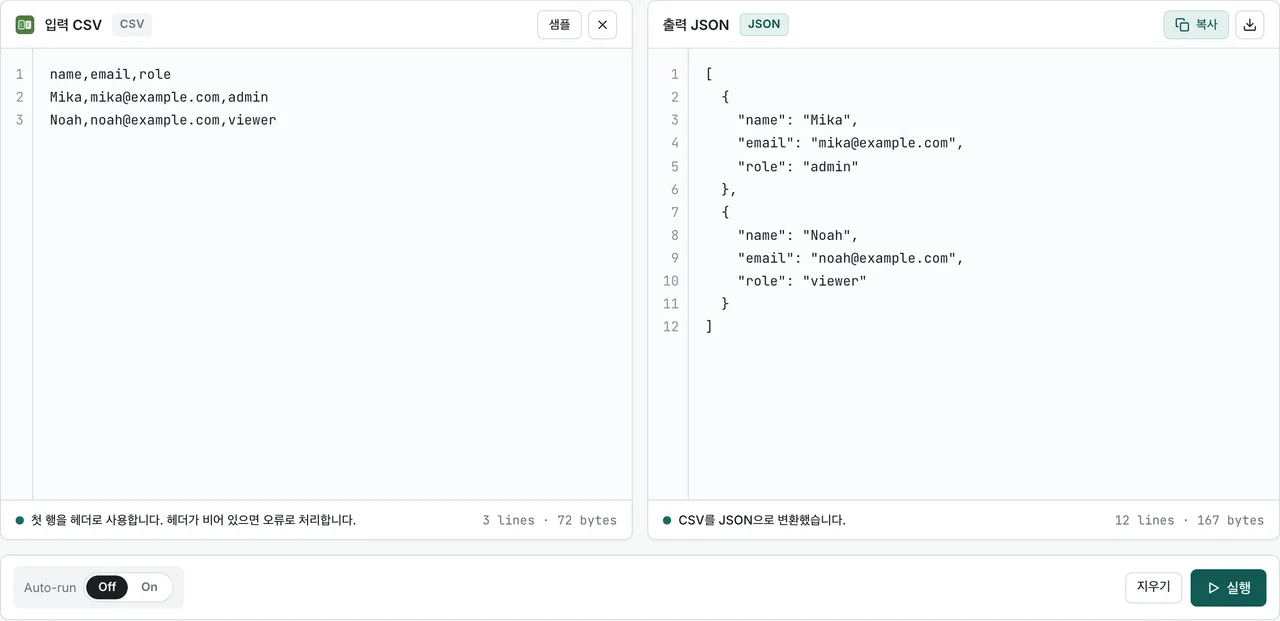Click the message CSV를 JSON으로 변환했습니다
The width and height of the screenshot is (1280, 621).
(762, 520)
